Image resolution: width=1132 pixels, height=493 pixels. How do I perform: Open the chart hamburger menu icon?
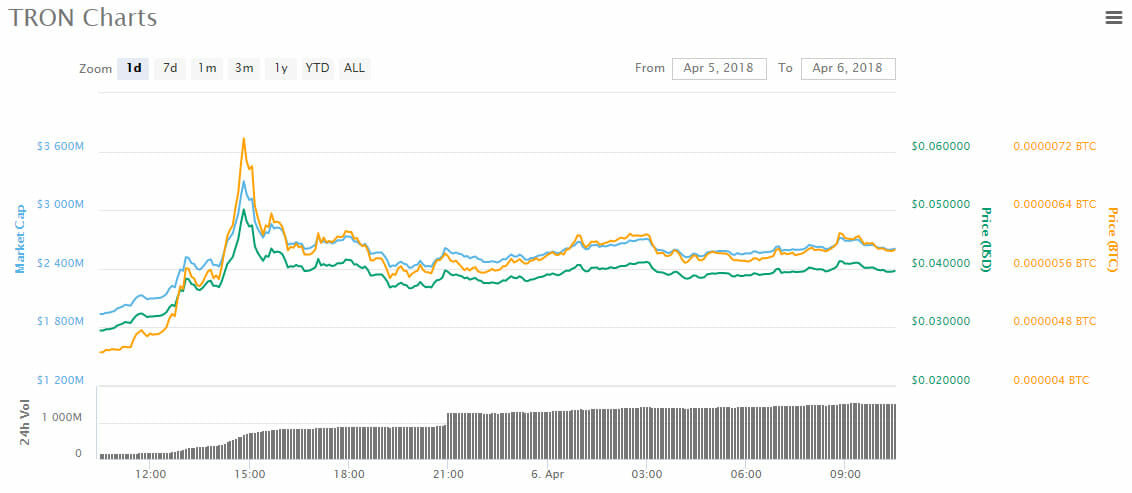[x=1113, y=17]
